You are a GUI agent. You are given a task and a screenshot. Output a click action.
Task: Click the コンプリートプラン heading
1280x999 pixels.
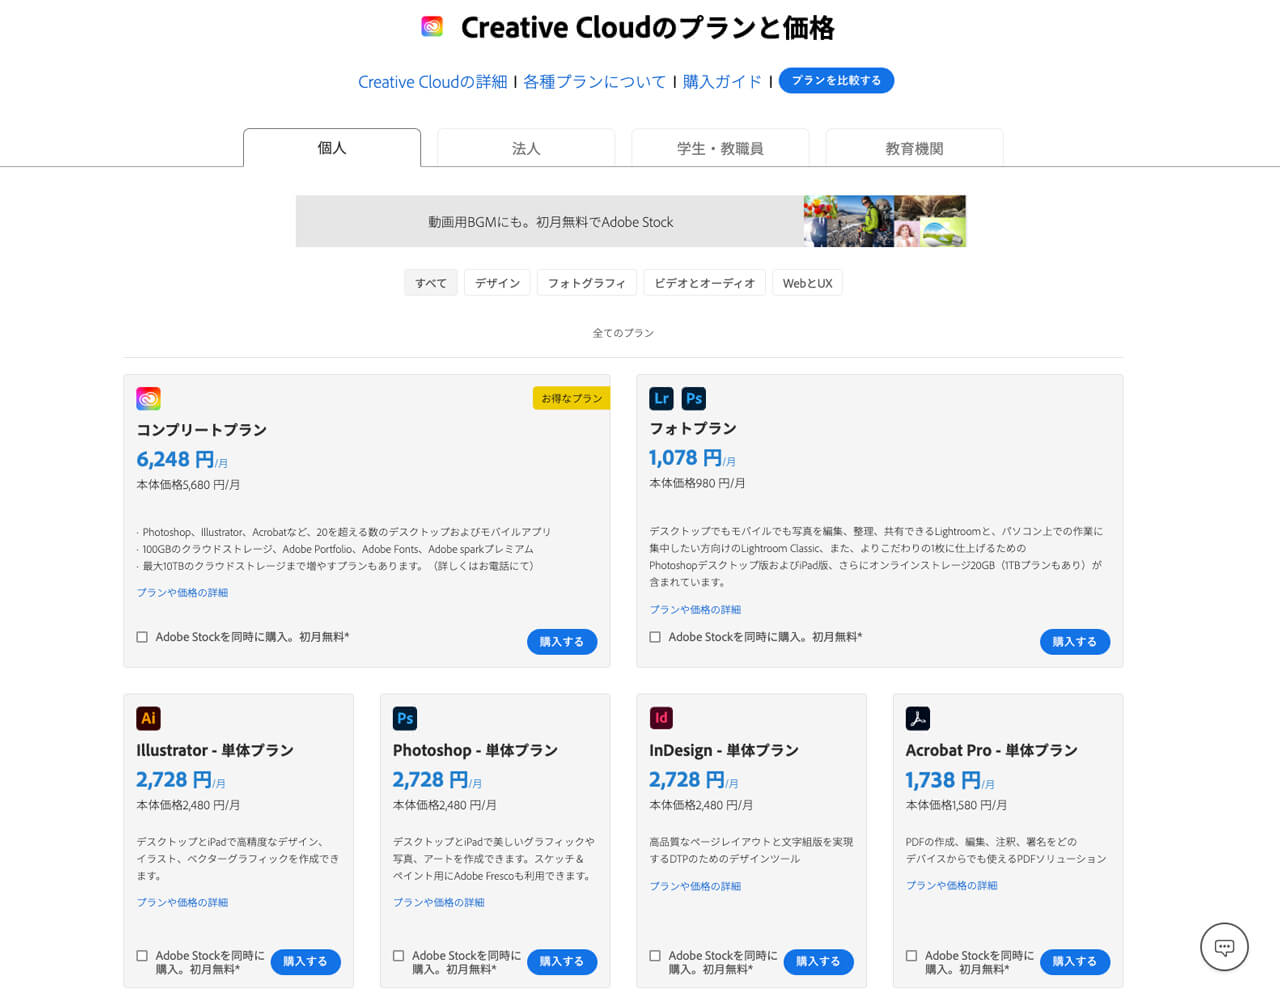coord(202,430)
